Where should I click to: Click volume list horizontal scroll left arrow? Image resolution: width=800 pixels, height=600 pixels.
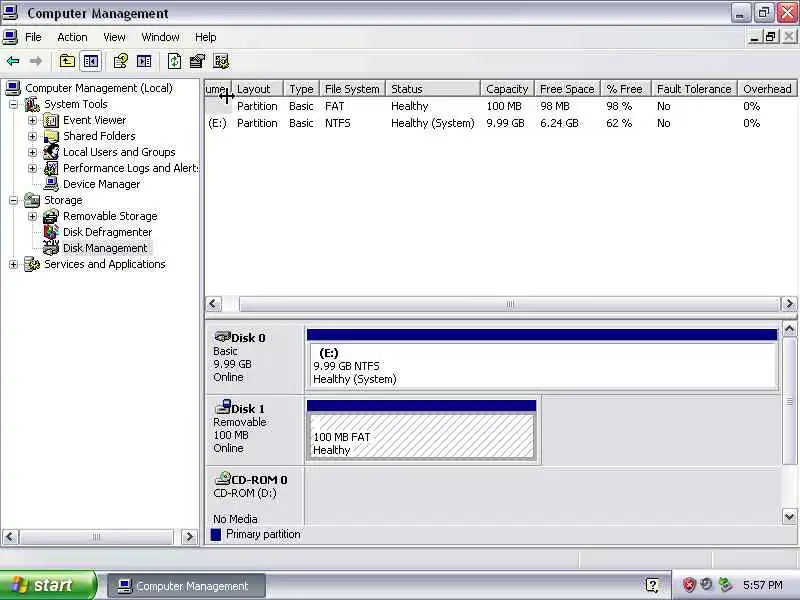[213, 304]
